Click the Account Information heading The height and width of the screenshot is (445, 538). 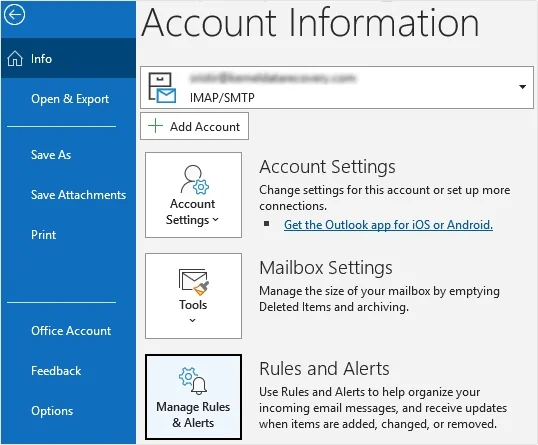pos(310,23)
